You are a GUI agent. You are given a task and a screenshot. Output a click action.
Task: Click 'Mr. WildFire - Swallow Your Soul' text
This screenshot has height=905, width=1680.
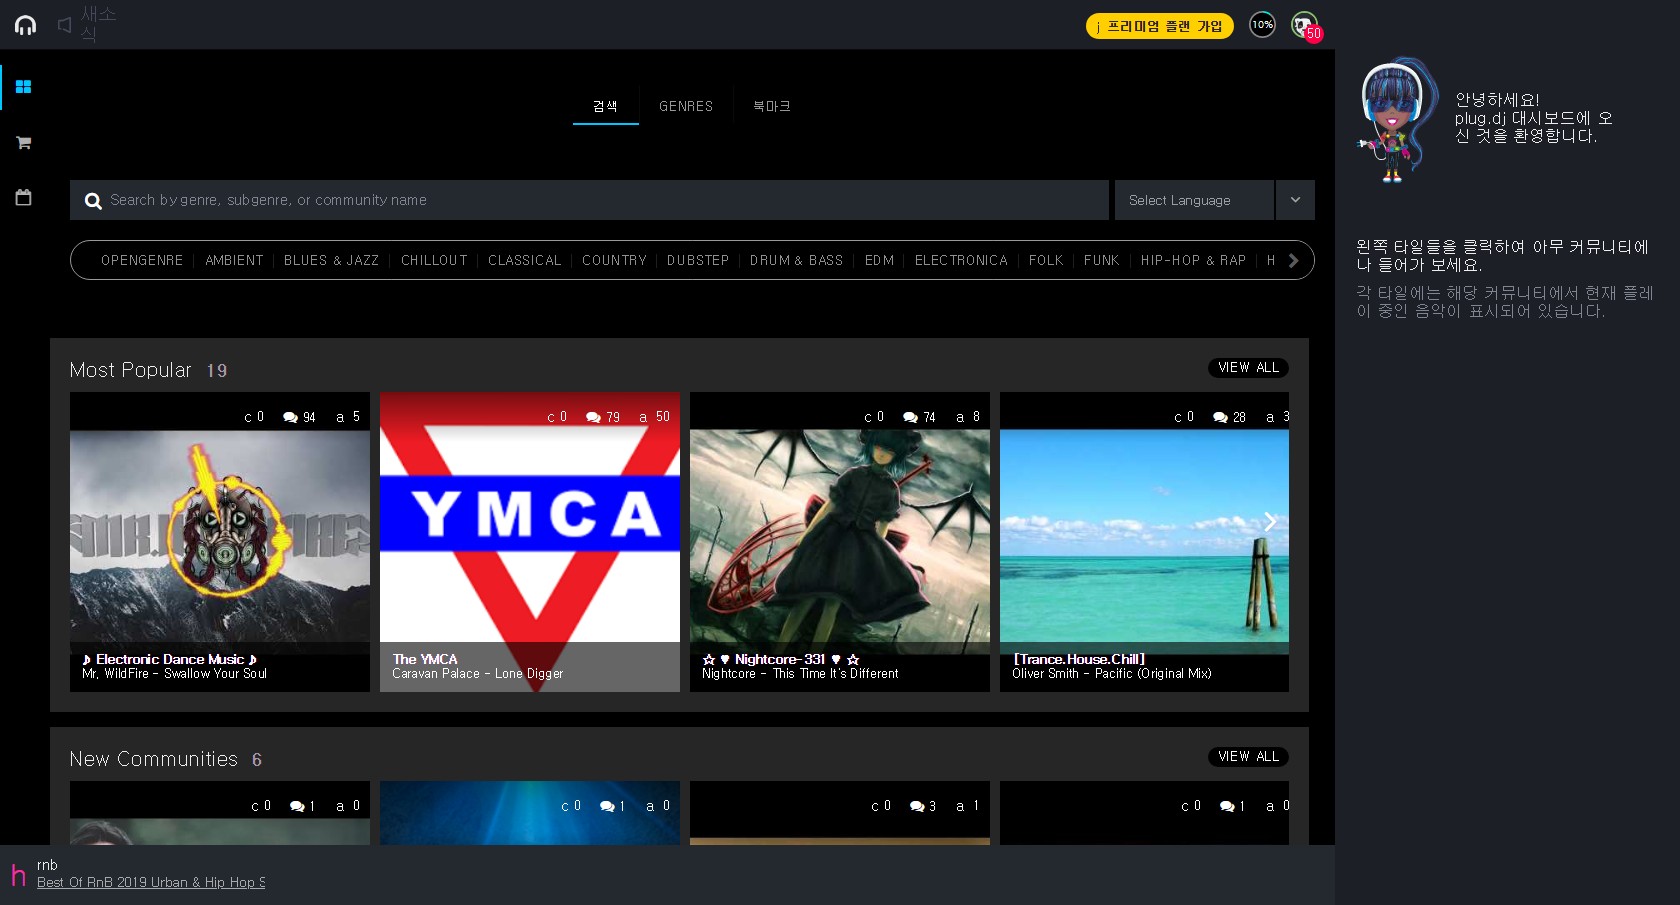(x=175, y=674)
